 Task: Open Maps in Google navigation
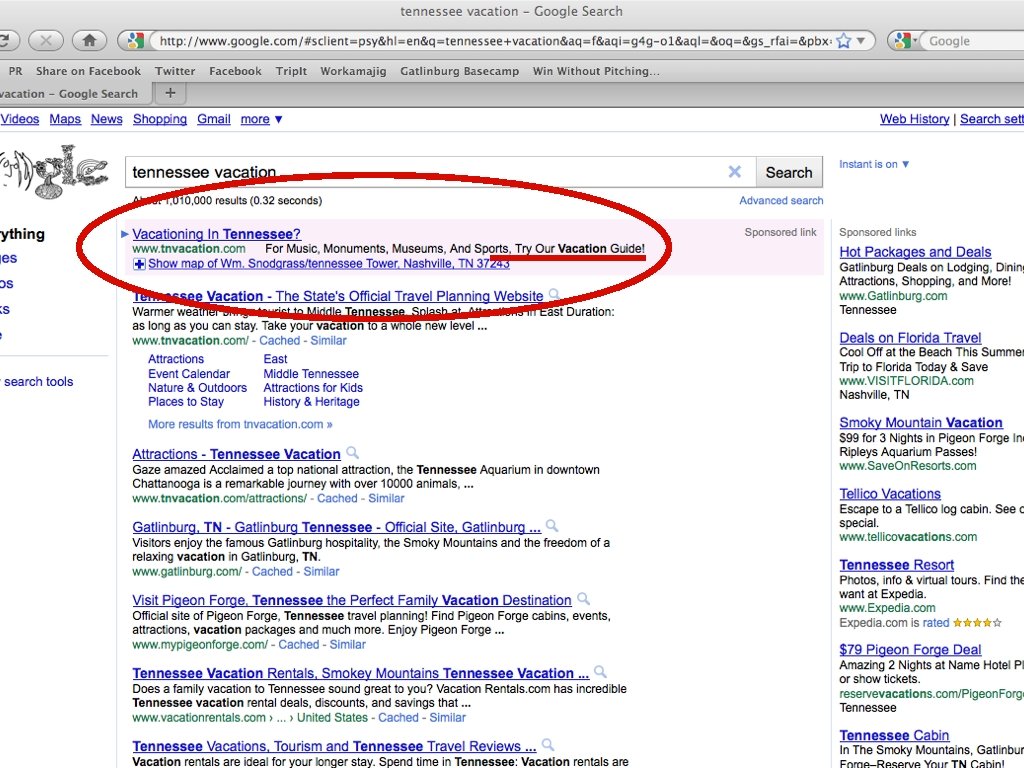65,119
